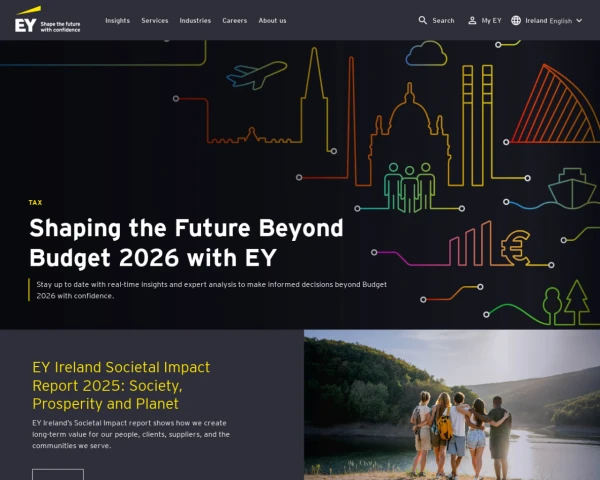
Task: Click the My EY user profile icon
Action: [472, 20]
